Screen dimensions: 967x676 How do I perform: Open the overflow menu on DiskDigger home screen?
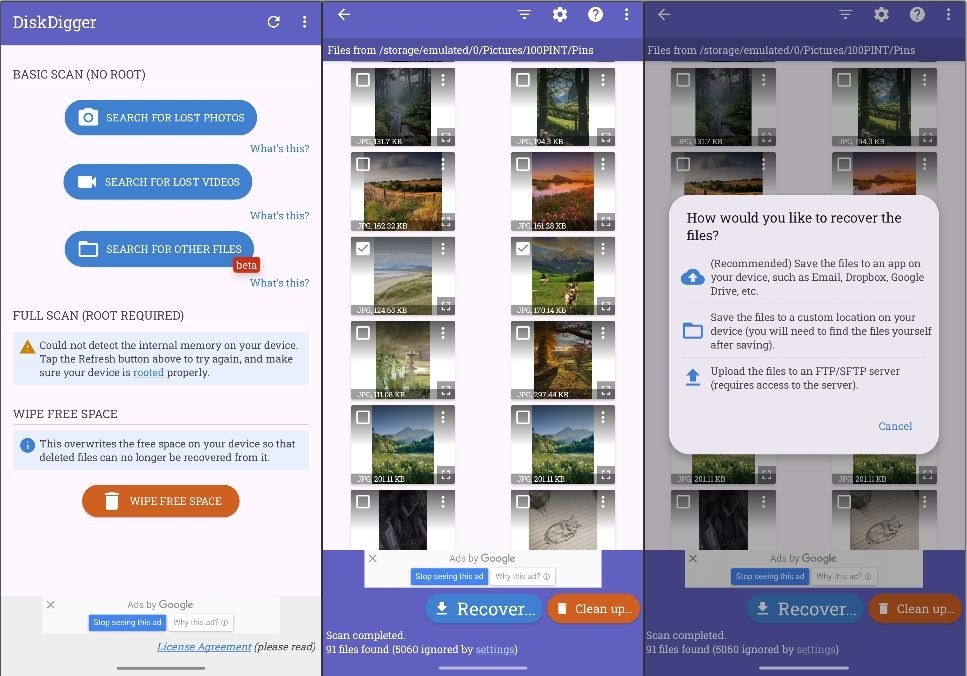click(x=305, y=22)
